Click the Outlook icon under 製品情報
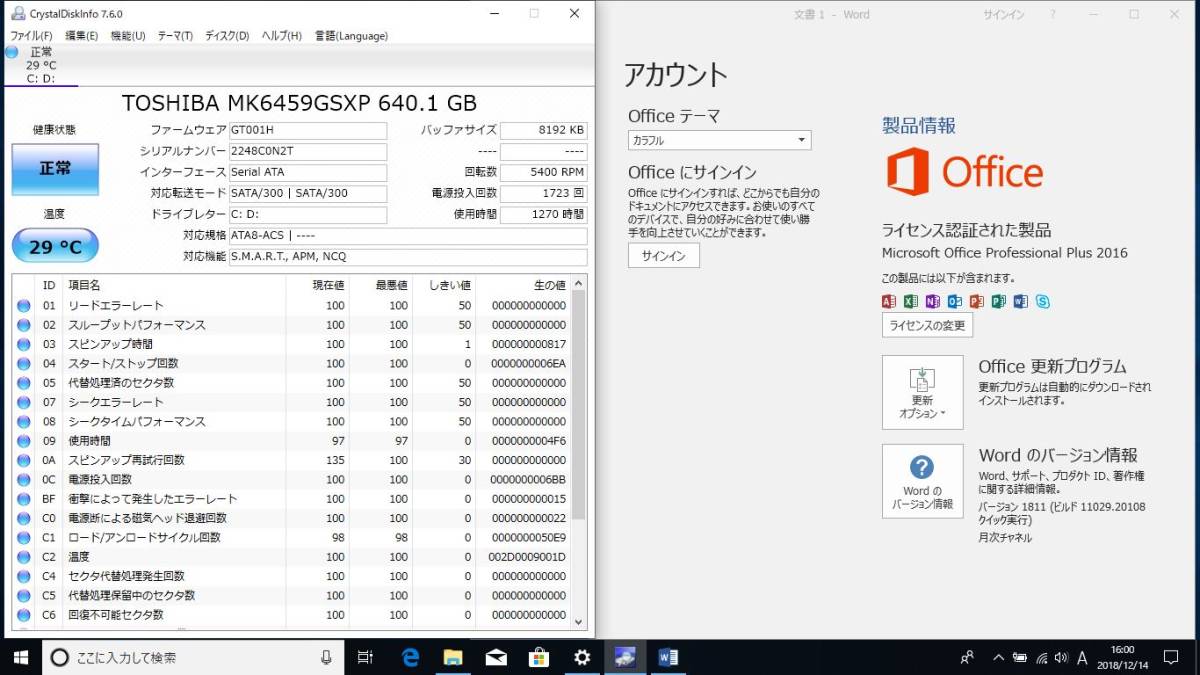This screenshot has width=1200, height=675. (x=955, y=300)
